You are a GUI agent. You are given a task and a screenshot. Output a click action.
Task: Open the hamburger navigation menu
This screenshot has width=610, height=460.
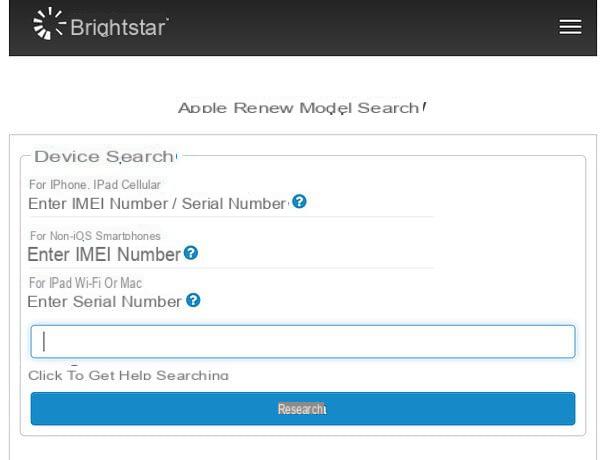[x=570, y=27]
